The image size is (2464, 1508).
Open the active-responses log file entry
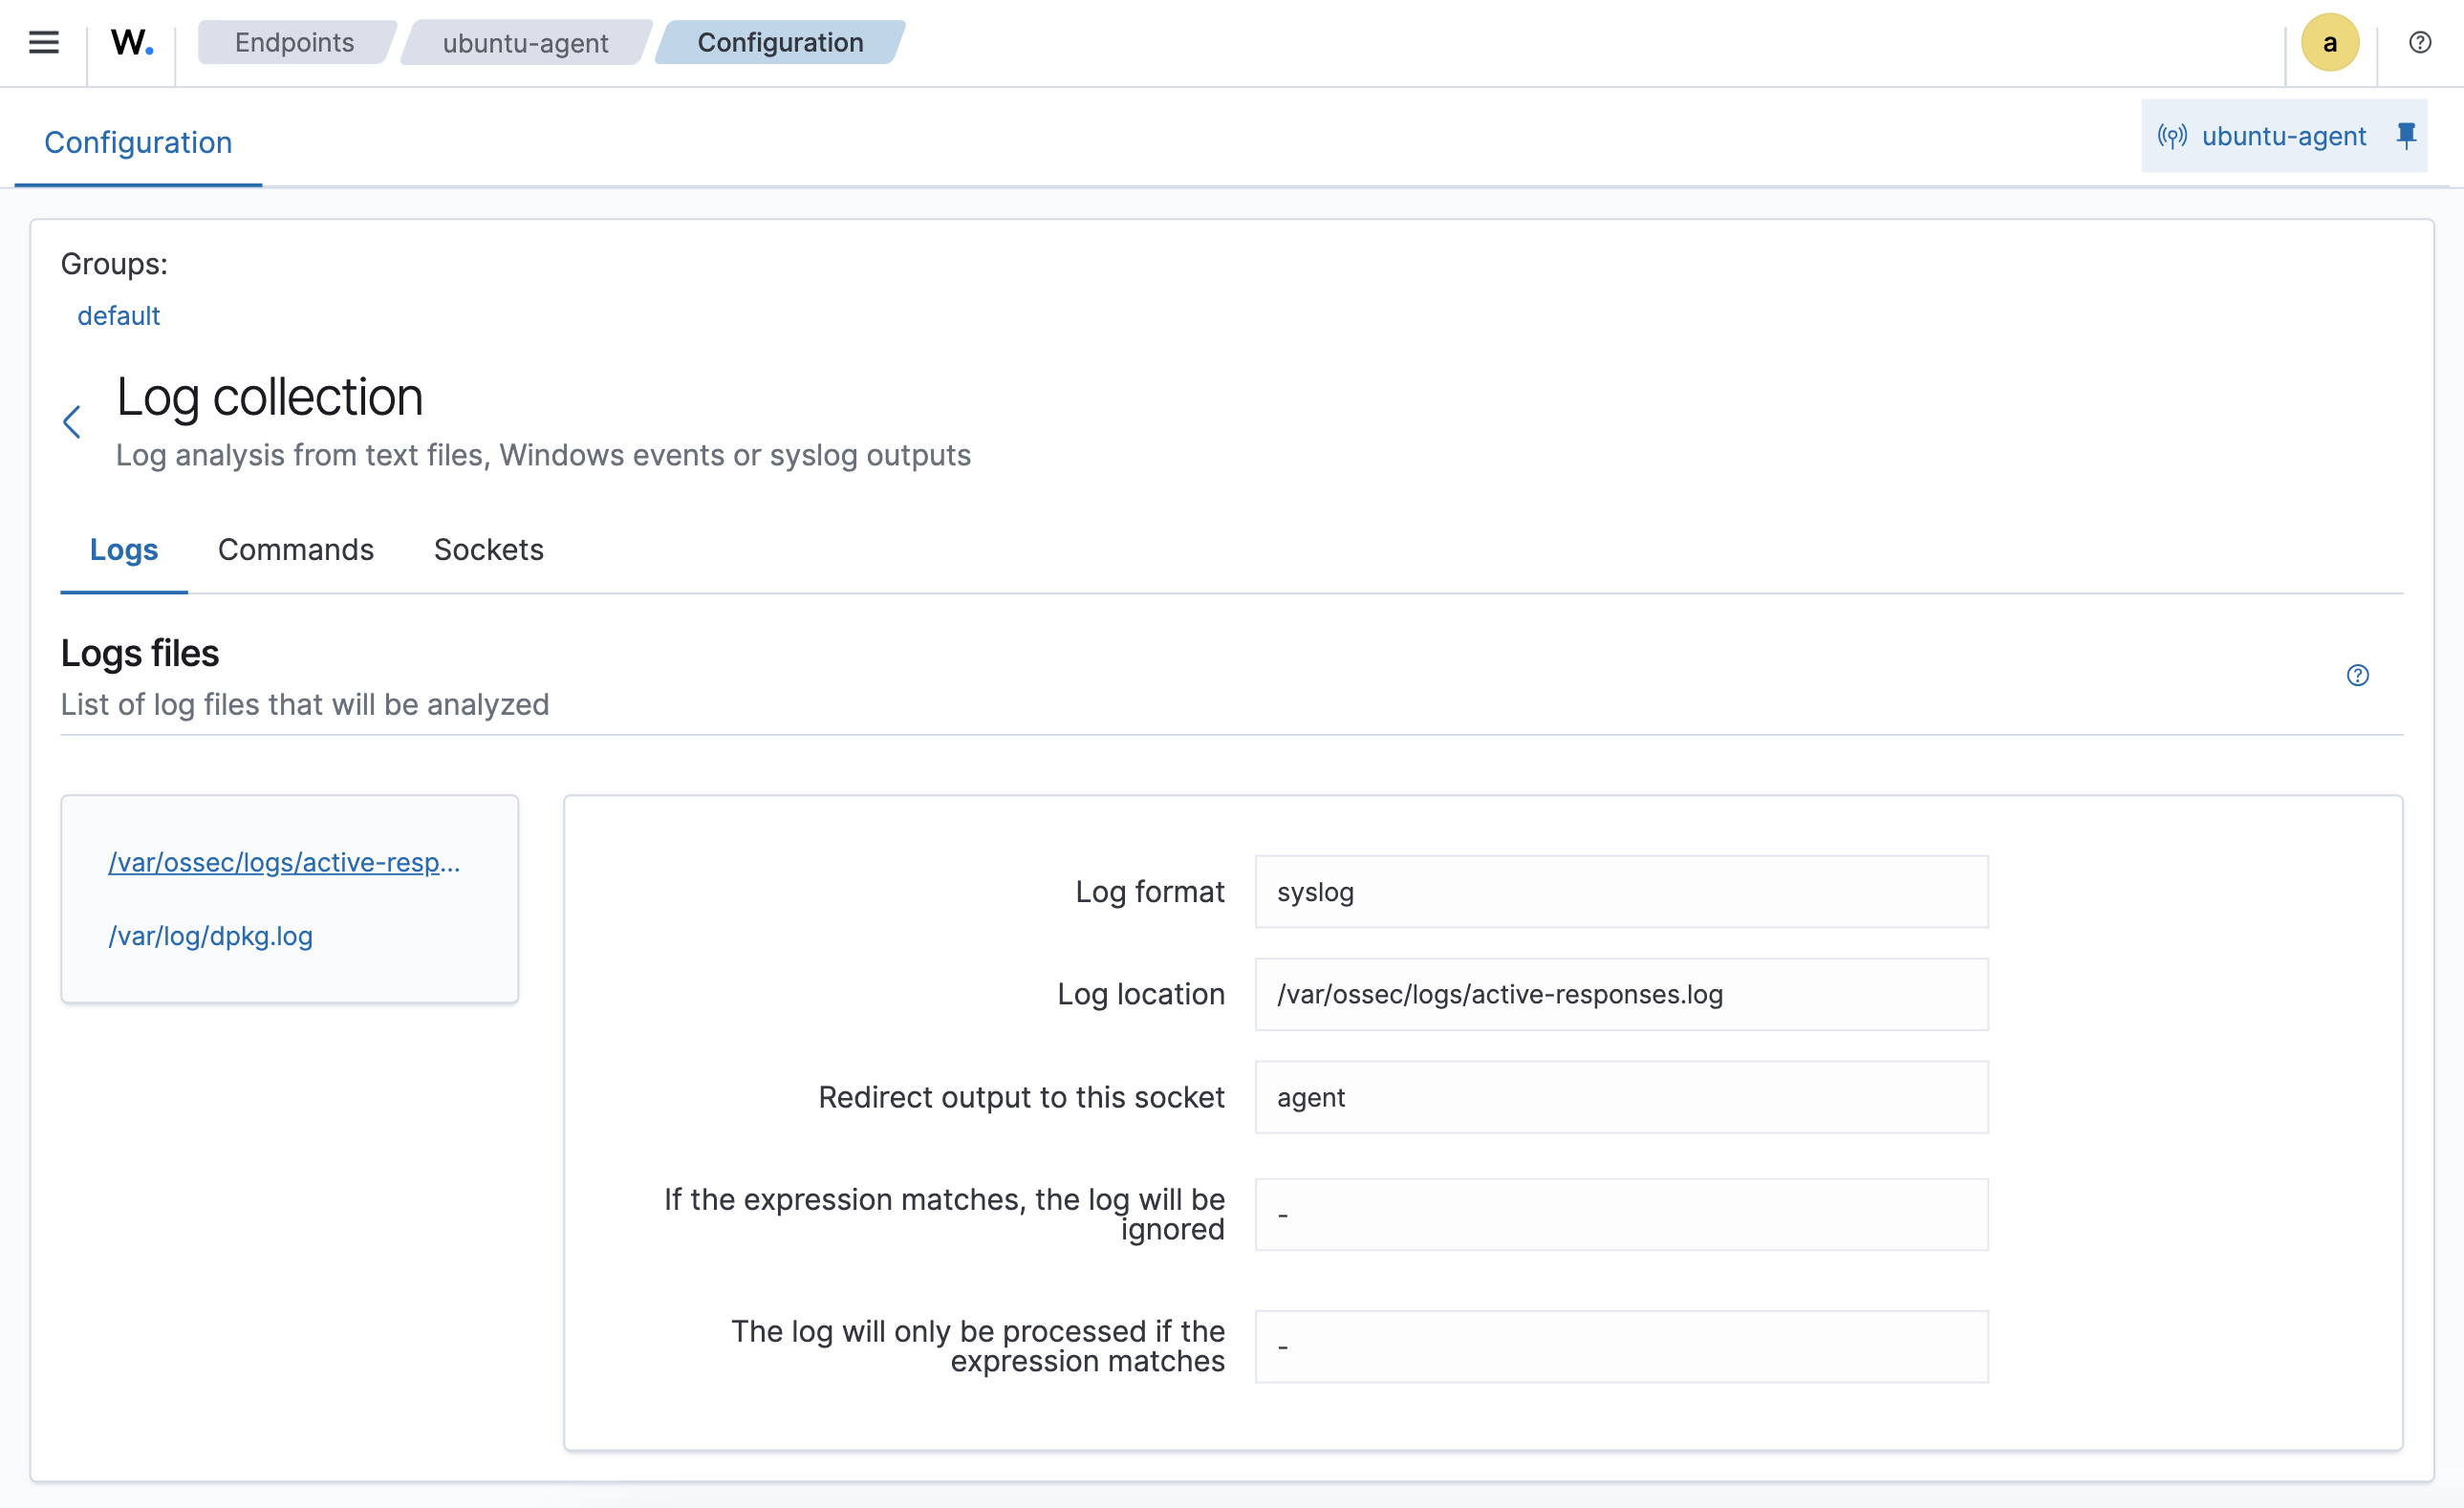[284, 862]
